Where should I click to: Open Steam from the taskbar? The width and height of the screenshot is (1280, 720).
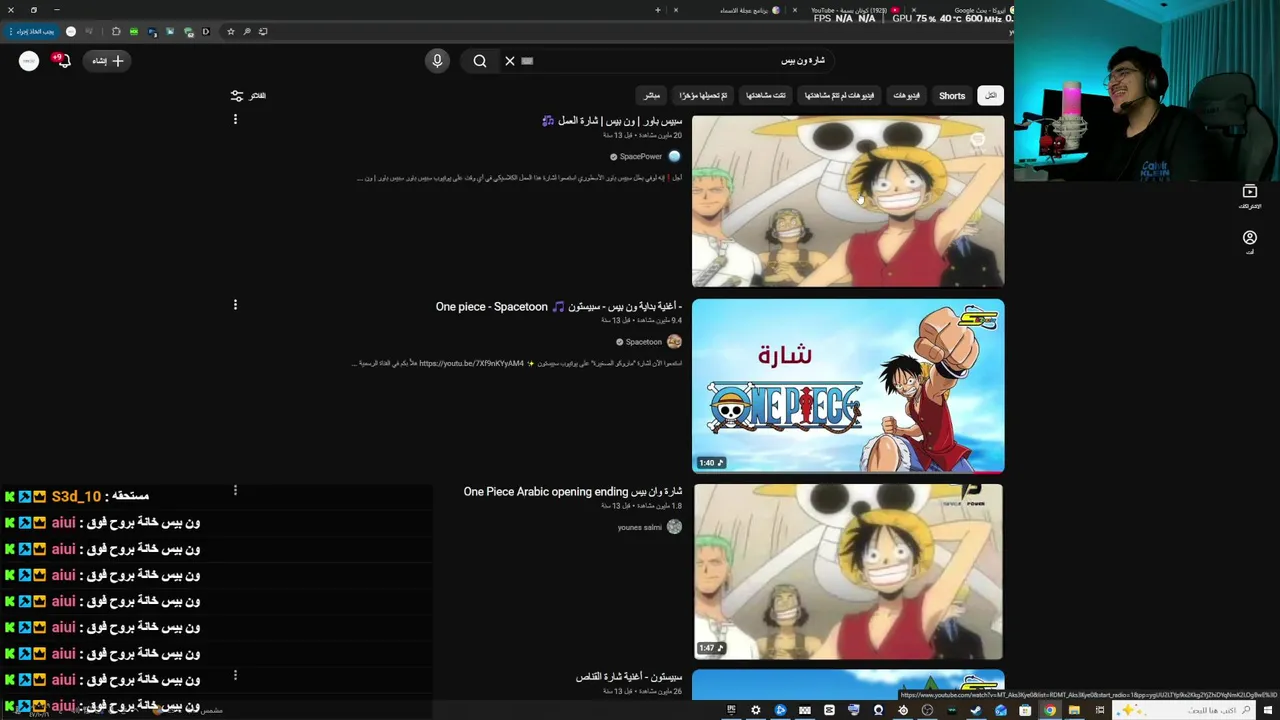[976, 710]
